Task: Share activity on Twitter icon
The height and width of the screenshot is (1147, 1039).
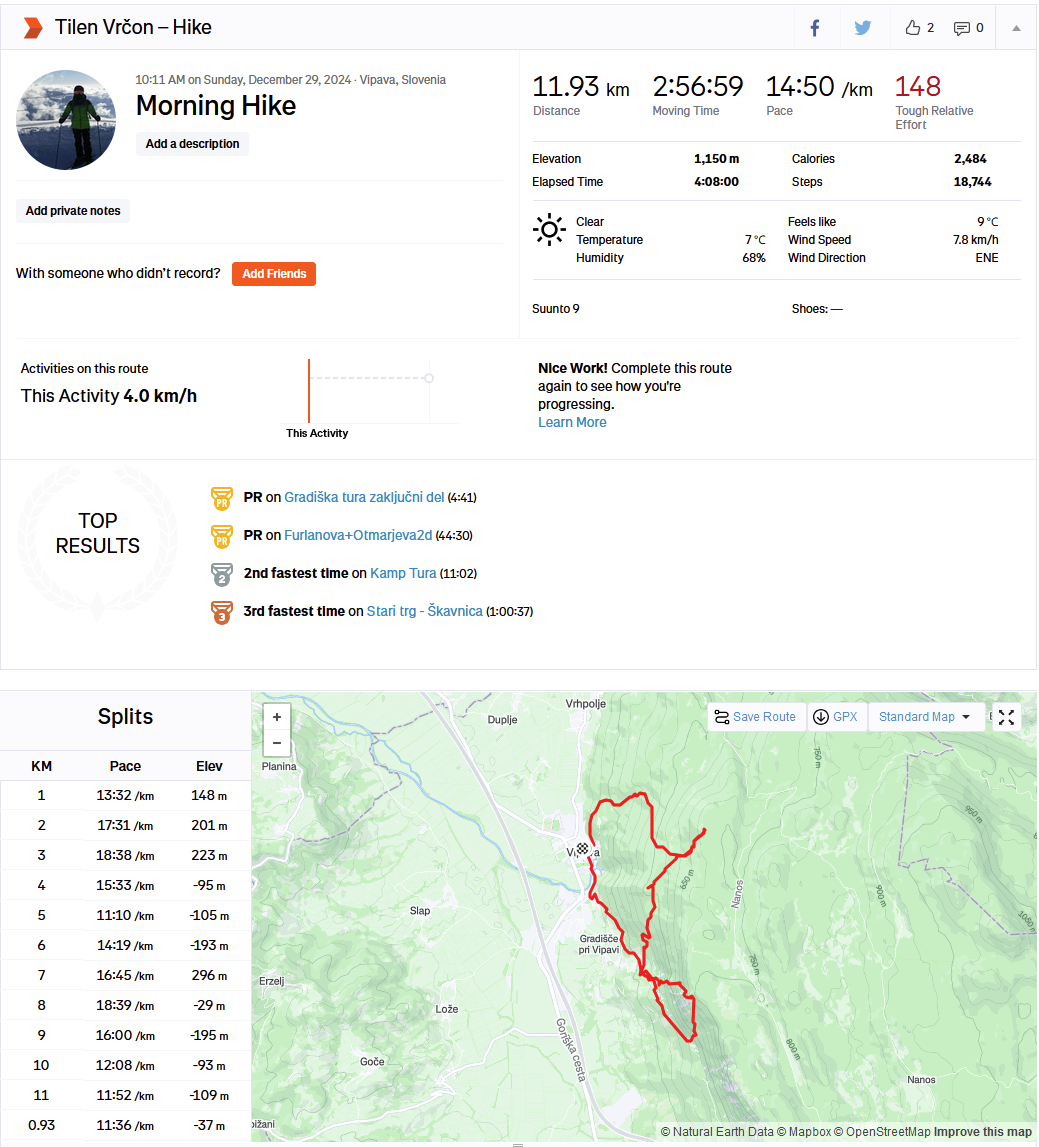Action: pos(863,28)
